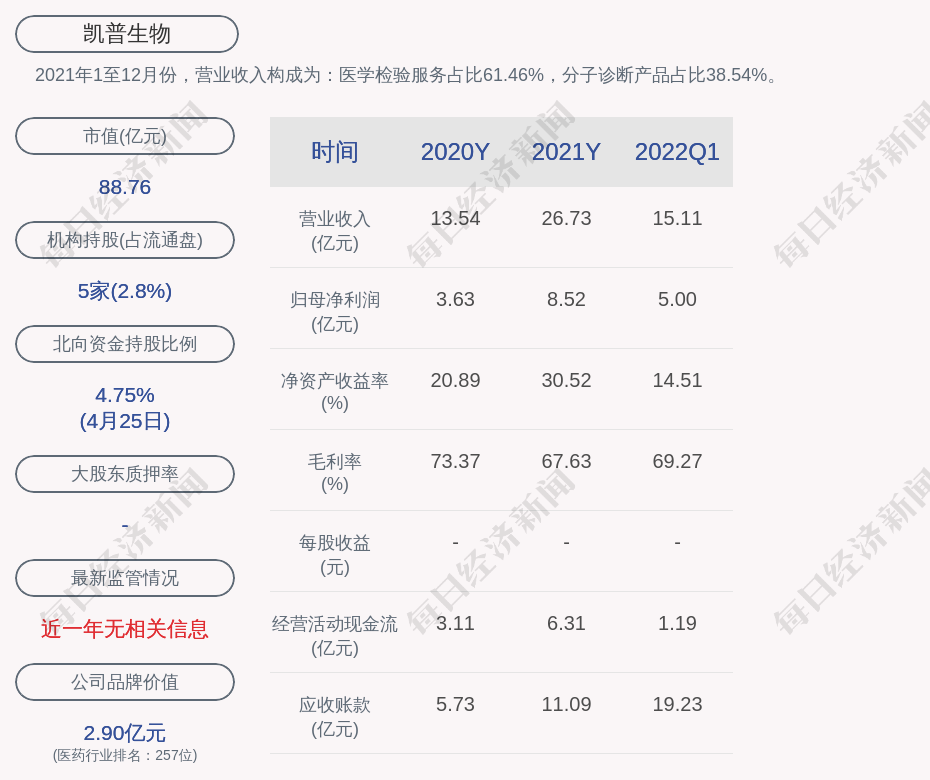Click net profit value 5.00

pyautogui.click(x=677, y=299)
